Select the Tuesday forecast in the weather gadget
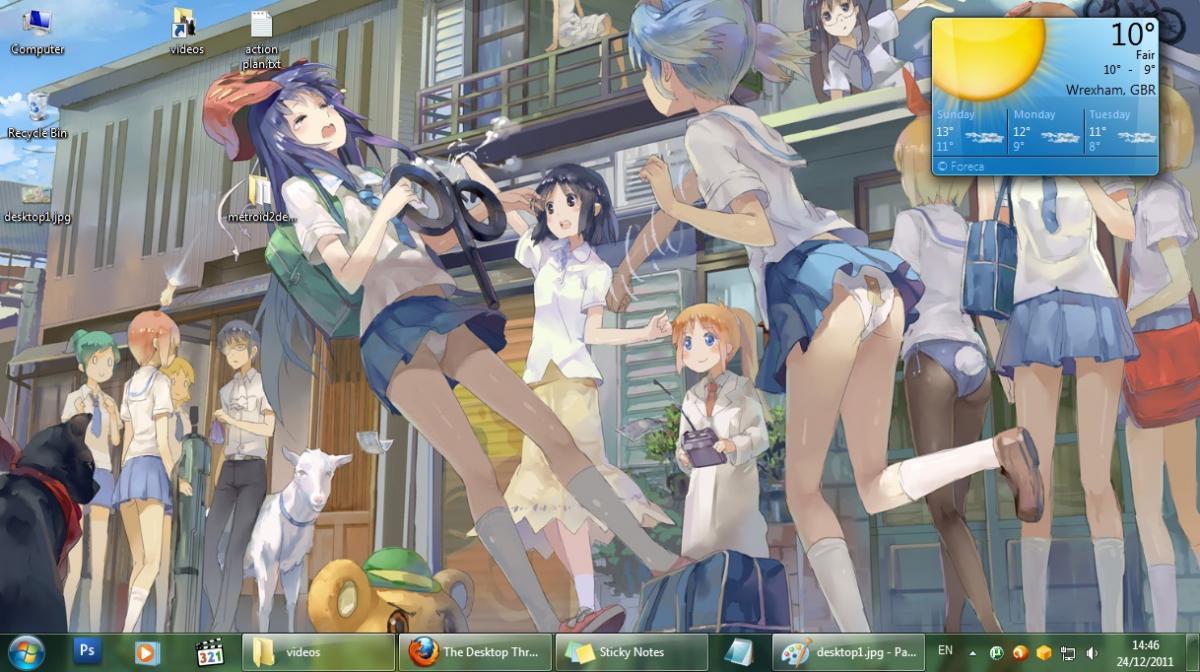The image size is (1200, 672). point(1120,131)
